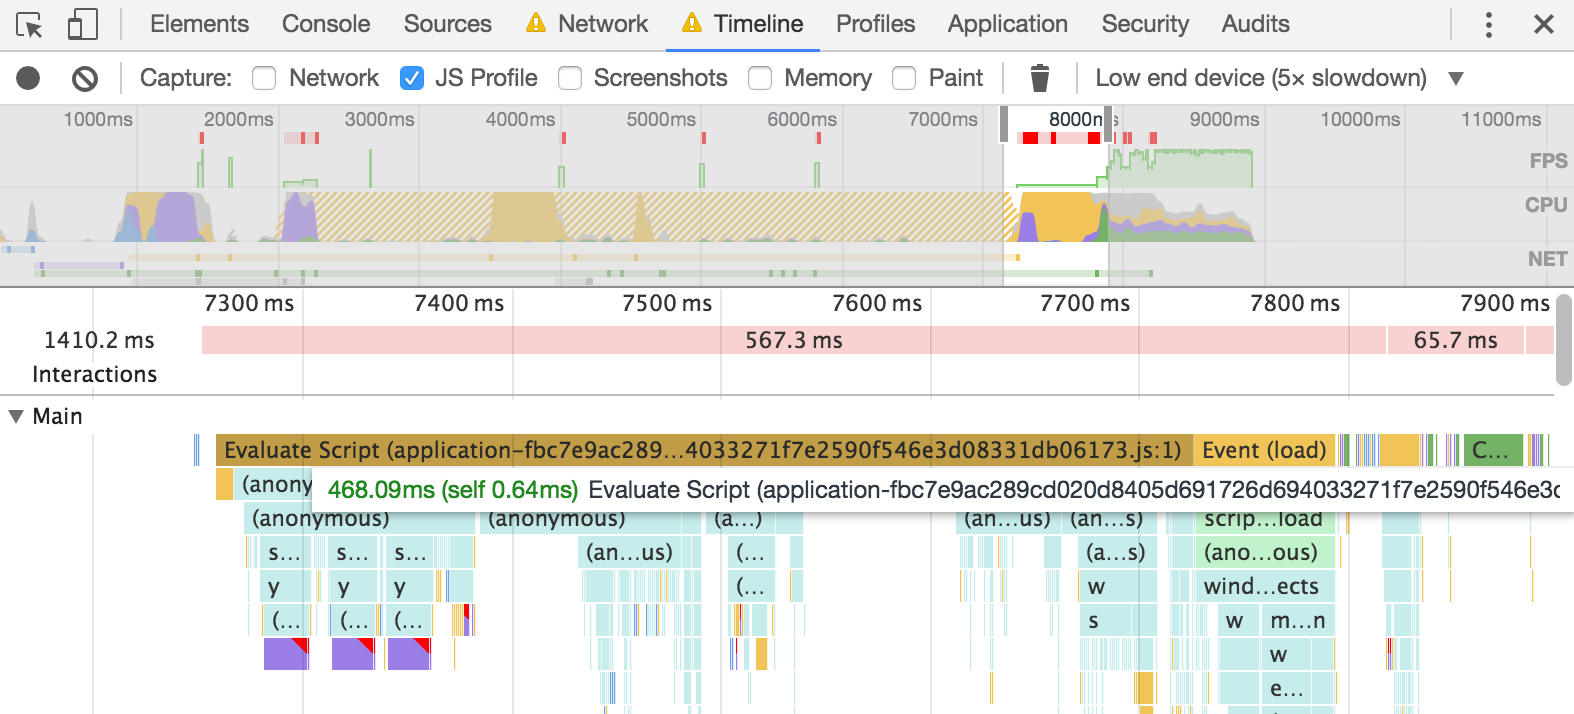Select the Event (load) flame bar
This screenshot has width=1574, height=714.
point(1264,450)
